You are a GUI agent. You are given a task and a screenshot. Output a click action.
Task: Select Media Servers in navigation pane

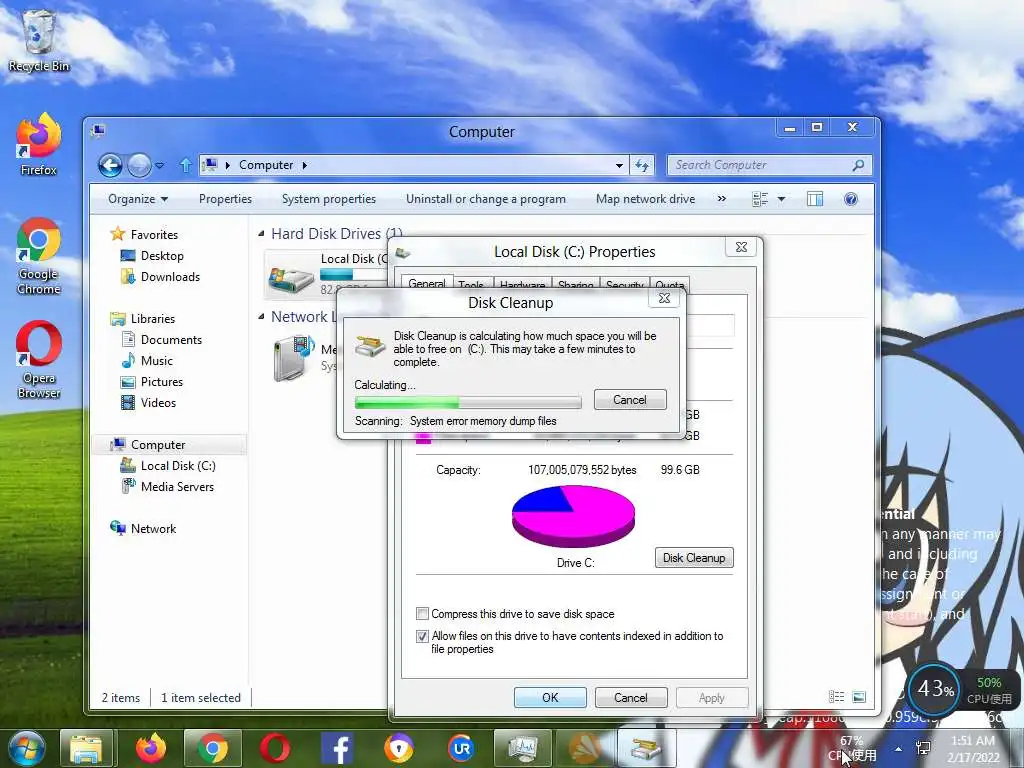click(168, 487)
